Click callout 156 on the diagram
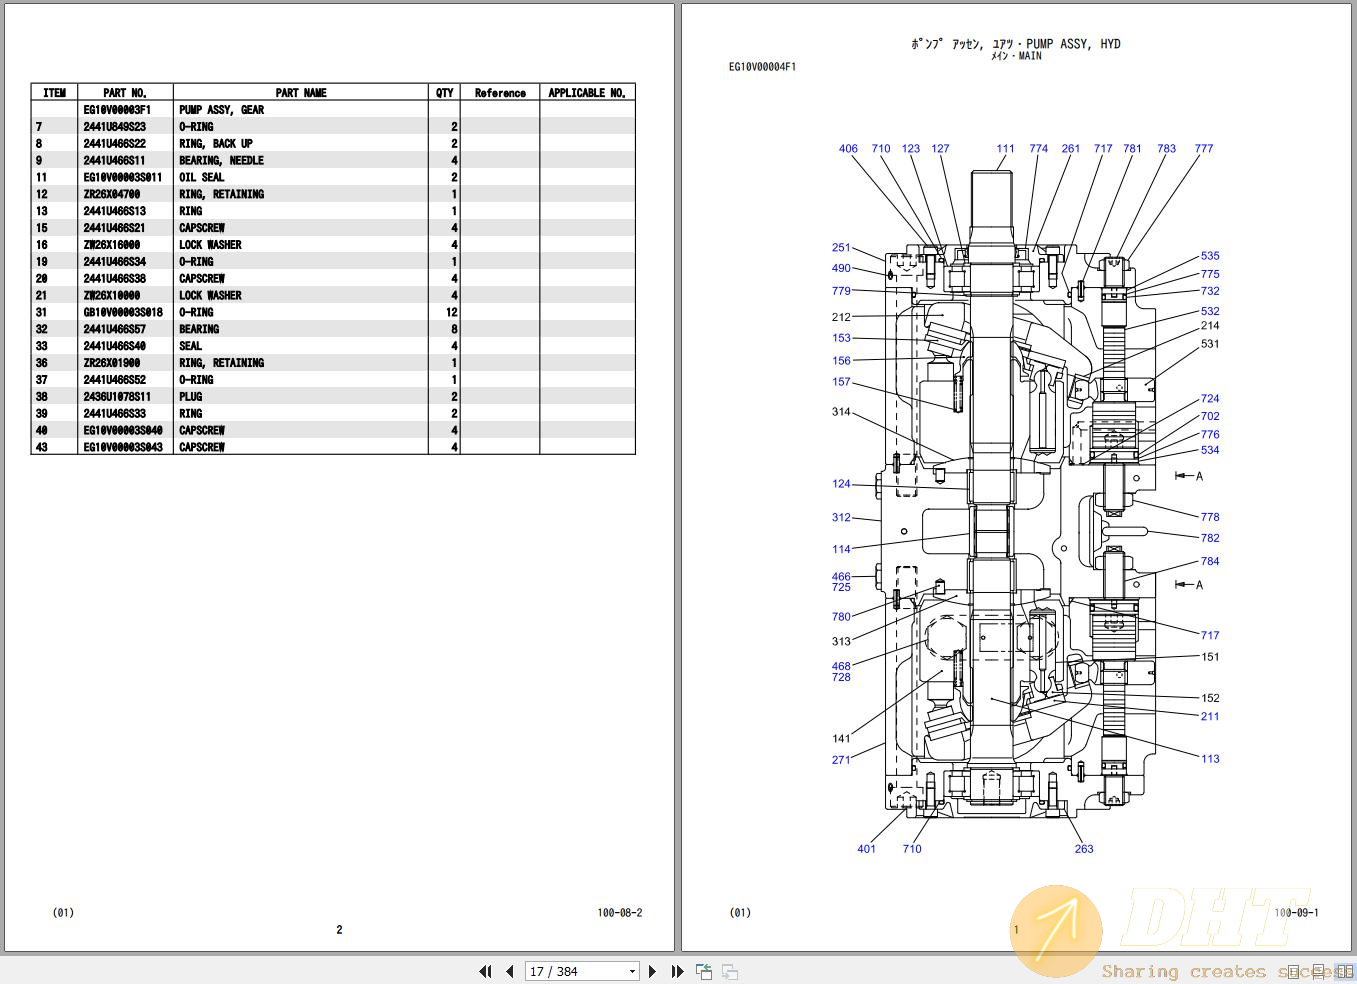Viewport: 1357px width, 984px height. (x=841, y=361)
